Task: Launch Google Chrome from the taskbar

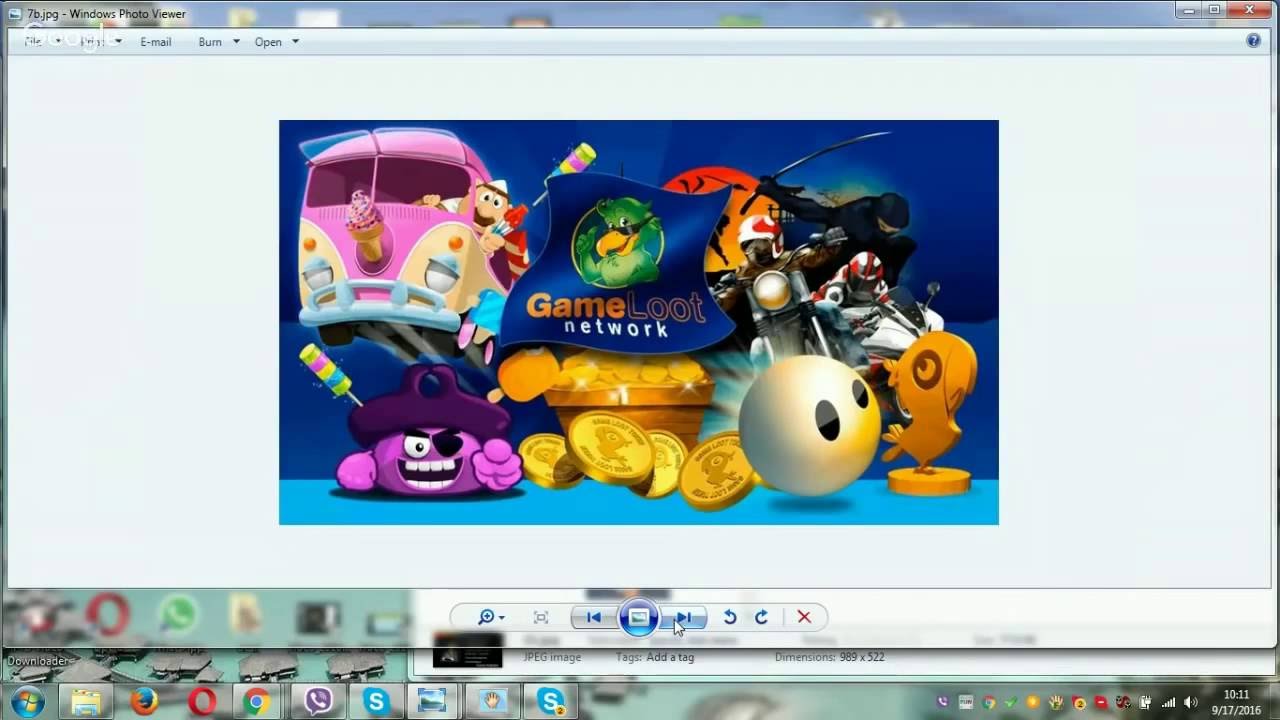Action: pos(257,701)
